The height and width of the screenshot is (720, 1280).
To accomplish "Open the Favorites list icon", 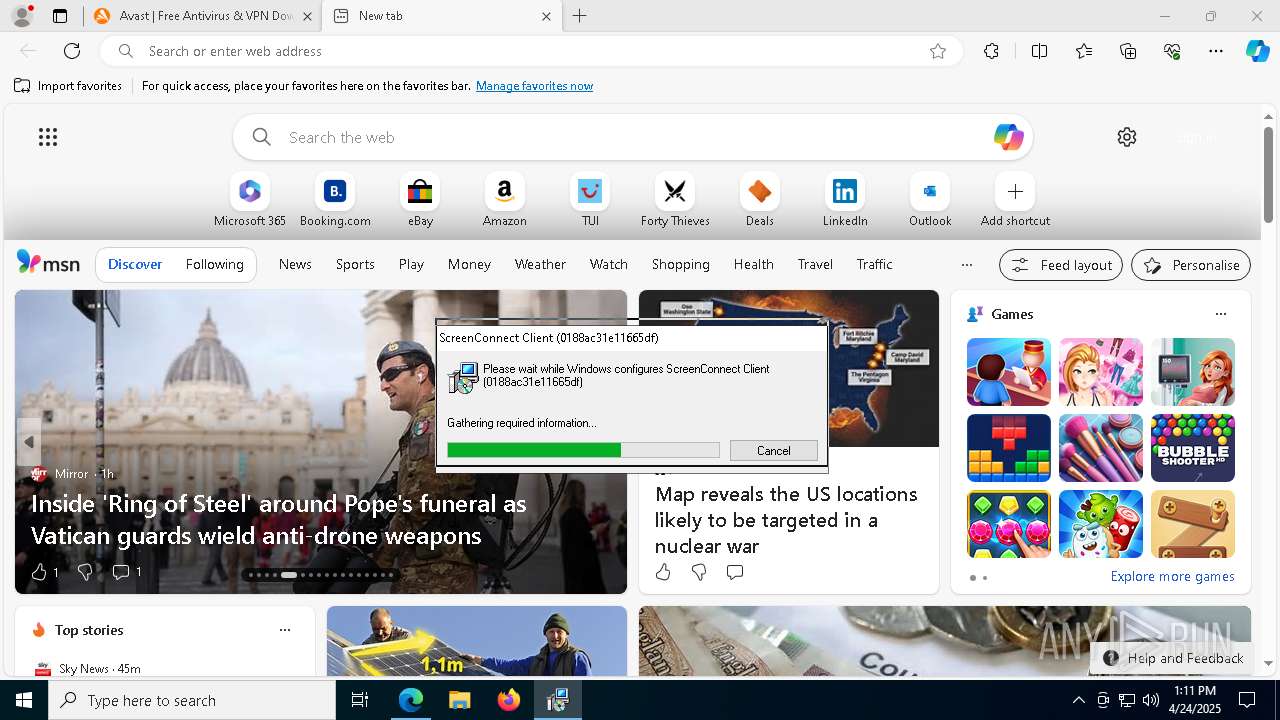I will (x=1084, y=51).
